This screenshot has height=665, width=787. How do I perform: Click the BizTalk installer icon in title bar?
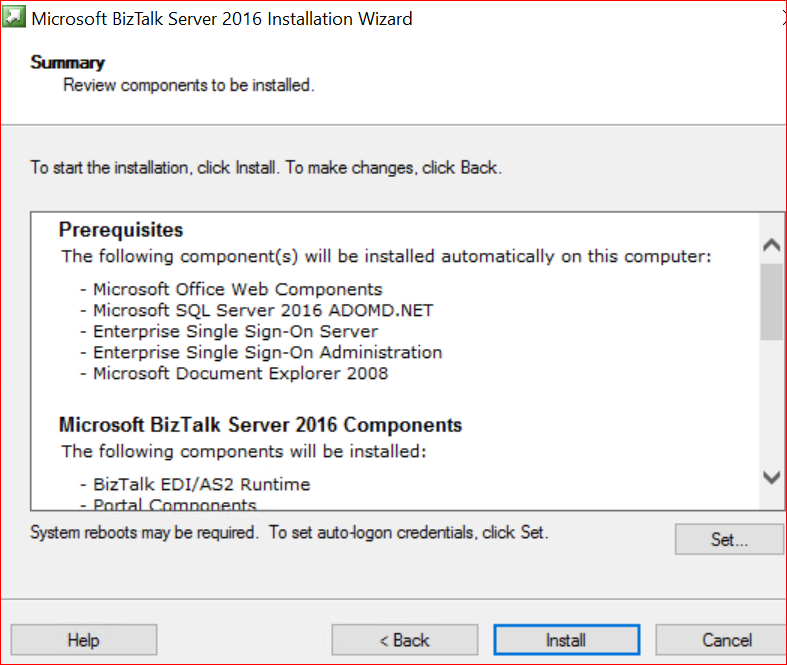pos(15,18)
